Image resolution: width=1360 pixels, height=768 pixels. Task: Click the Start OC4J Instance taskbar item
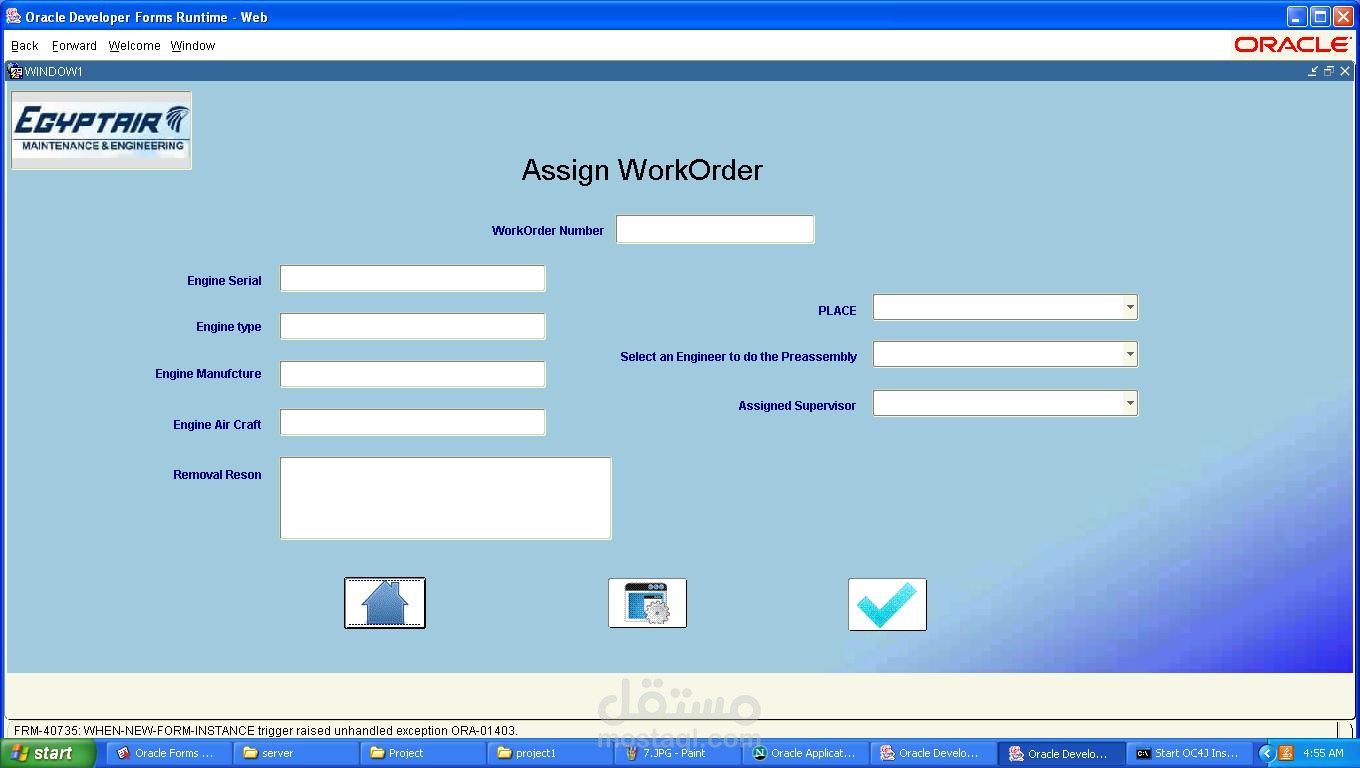(1189, 752)
